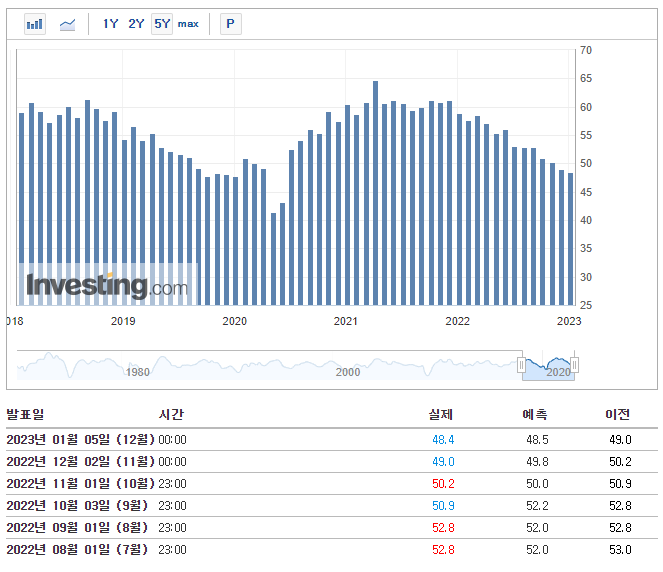The image size is (663, 572).
Task: Click the 2022 x-axis label
Action: [458, 321]
